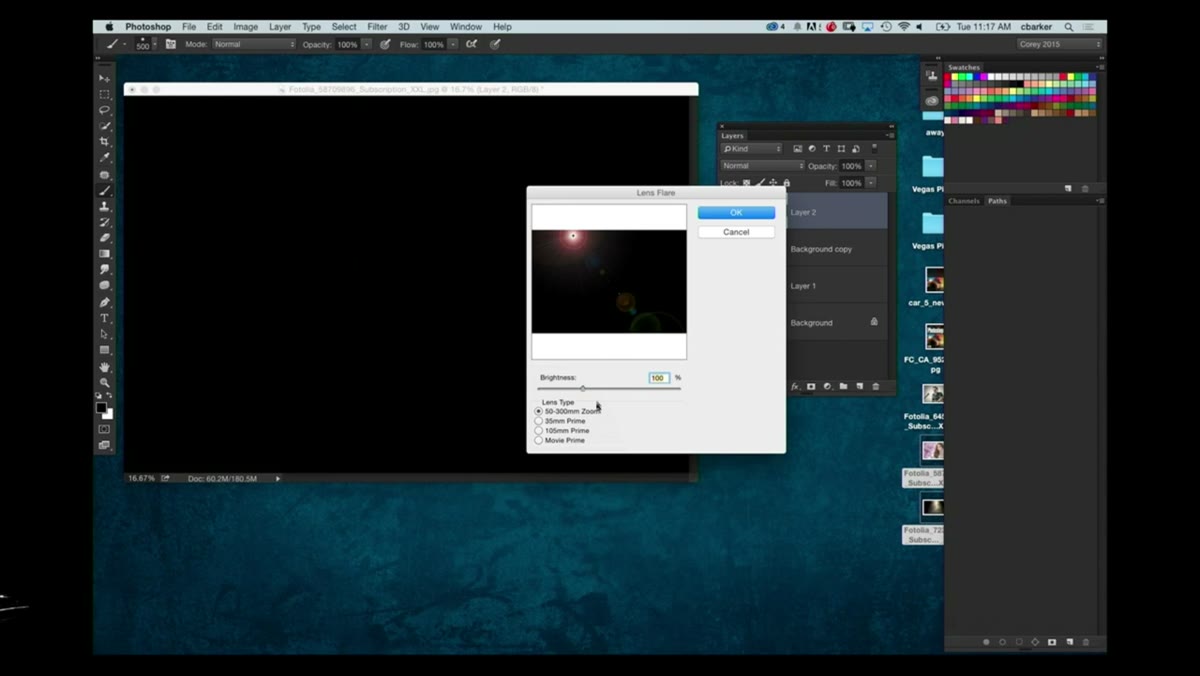1200x676 pixels.
Task: Click Cancel in Lens Flare dialog
Action: tap(736, 232)
